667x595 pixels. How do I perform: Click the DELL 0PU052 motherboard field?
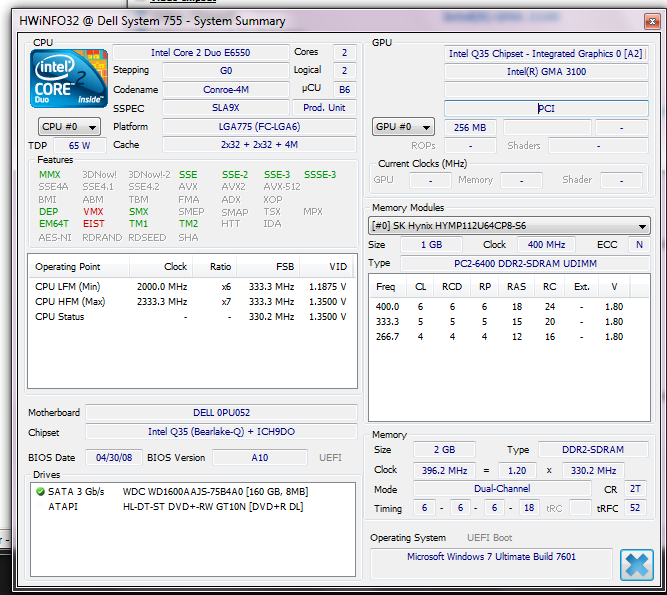pos(221,413)
